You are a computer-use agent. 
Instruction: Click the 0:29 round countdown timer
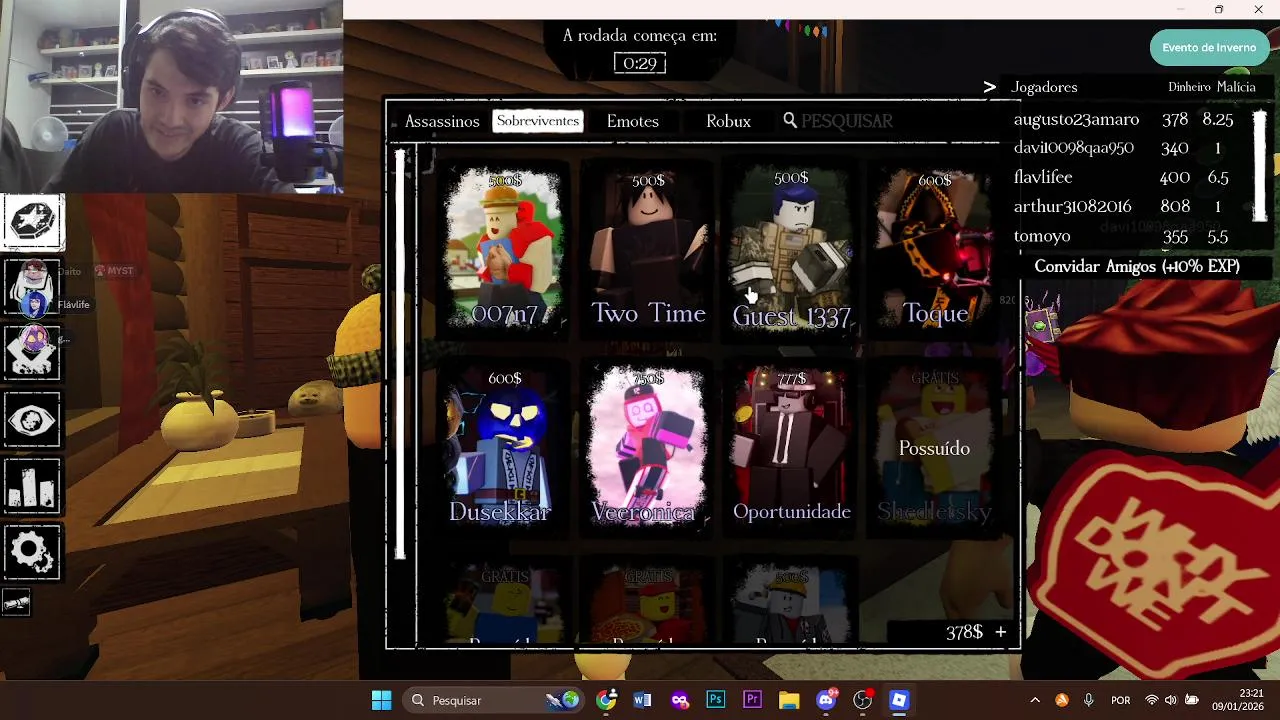pyautogui.click(x=640, y=63)
